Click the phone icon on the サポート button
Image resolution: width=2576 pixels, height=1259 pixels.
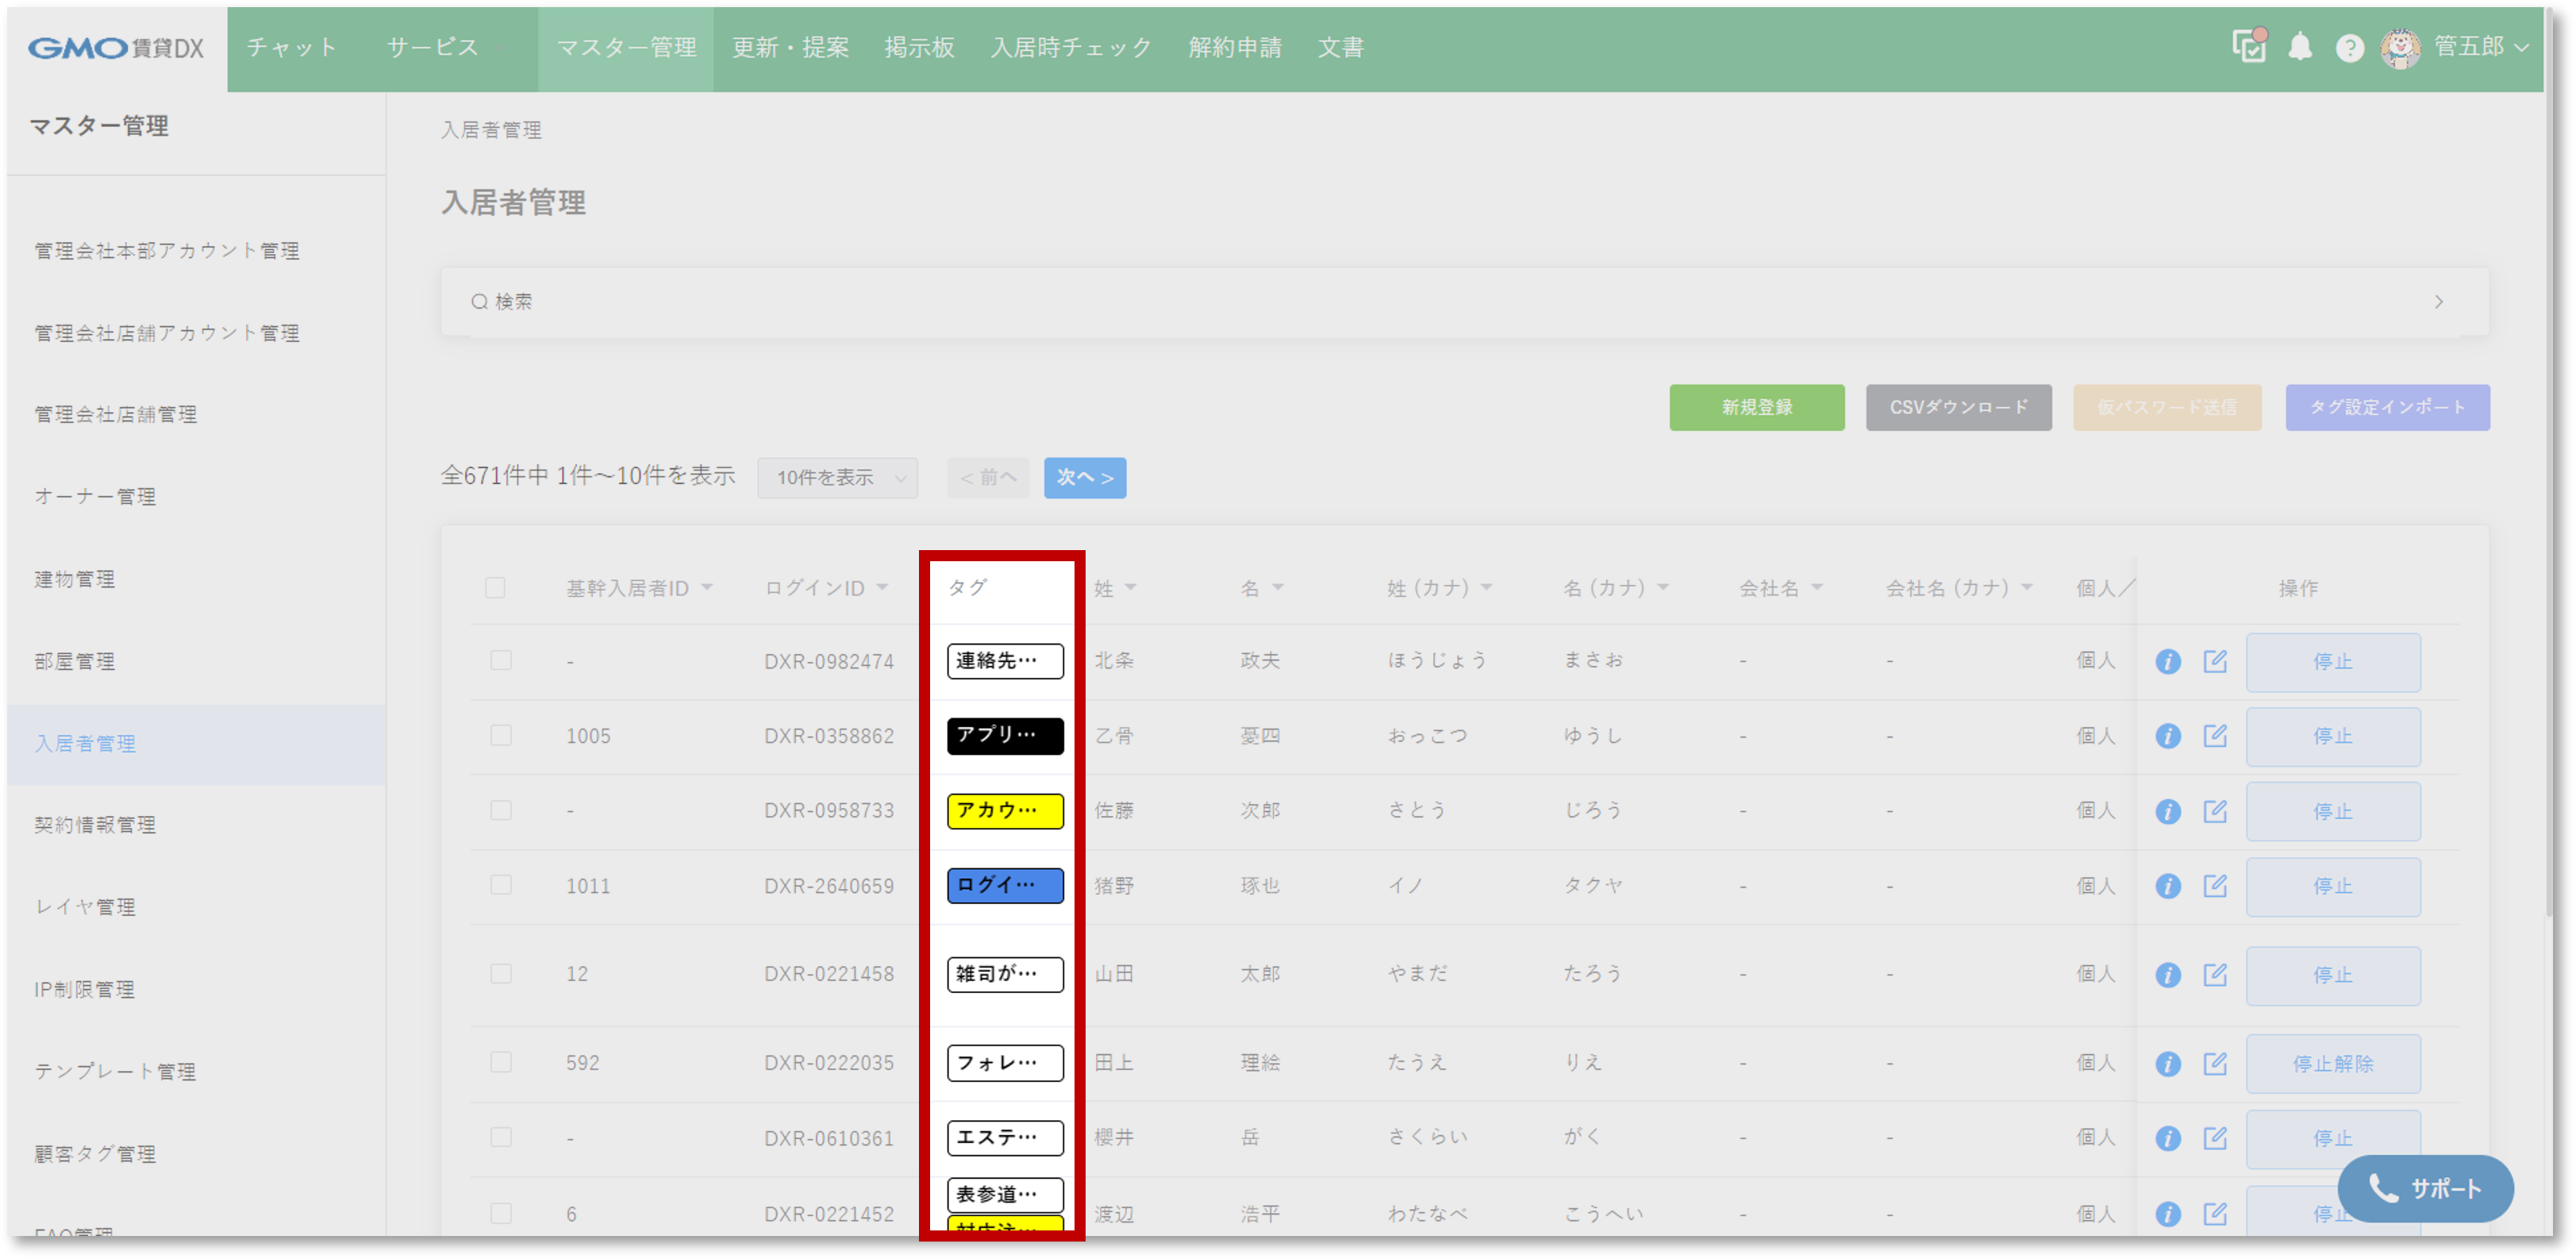[2383, 1189]
